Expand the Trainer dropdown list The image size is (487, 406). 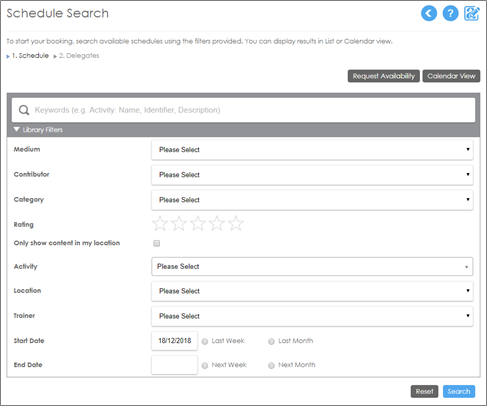pyautogui.click(x=312, y=316)
